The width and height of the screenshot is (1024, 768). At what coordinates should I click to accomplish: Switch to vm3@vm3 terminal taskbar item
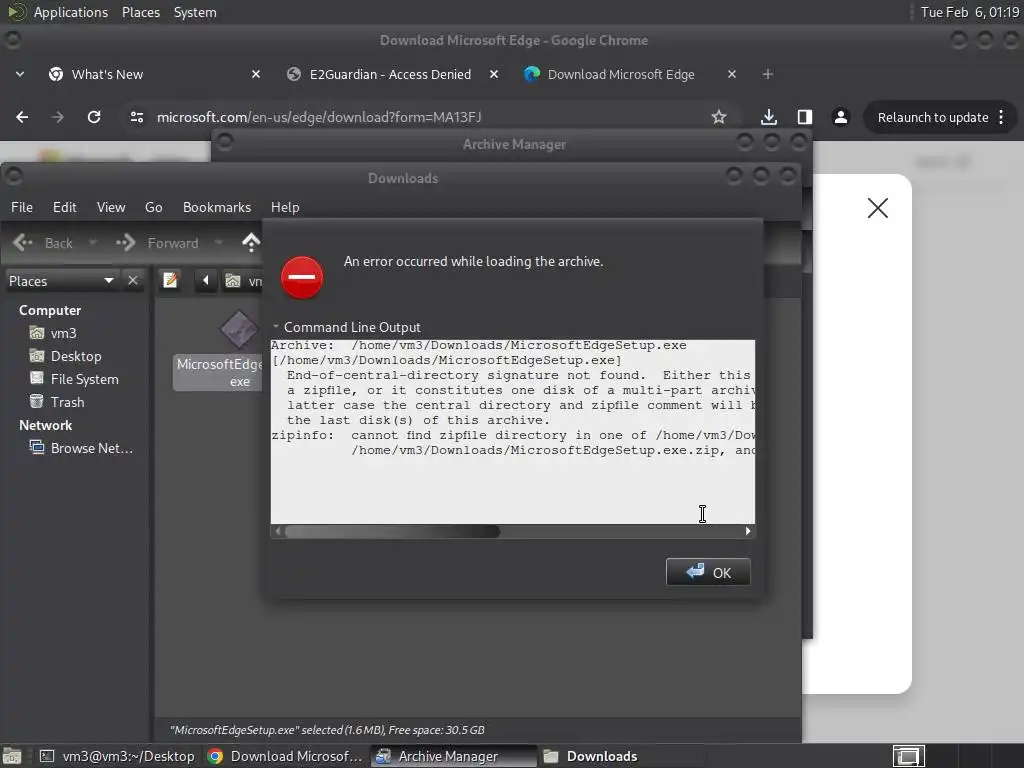[x=118, y=756]
